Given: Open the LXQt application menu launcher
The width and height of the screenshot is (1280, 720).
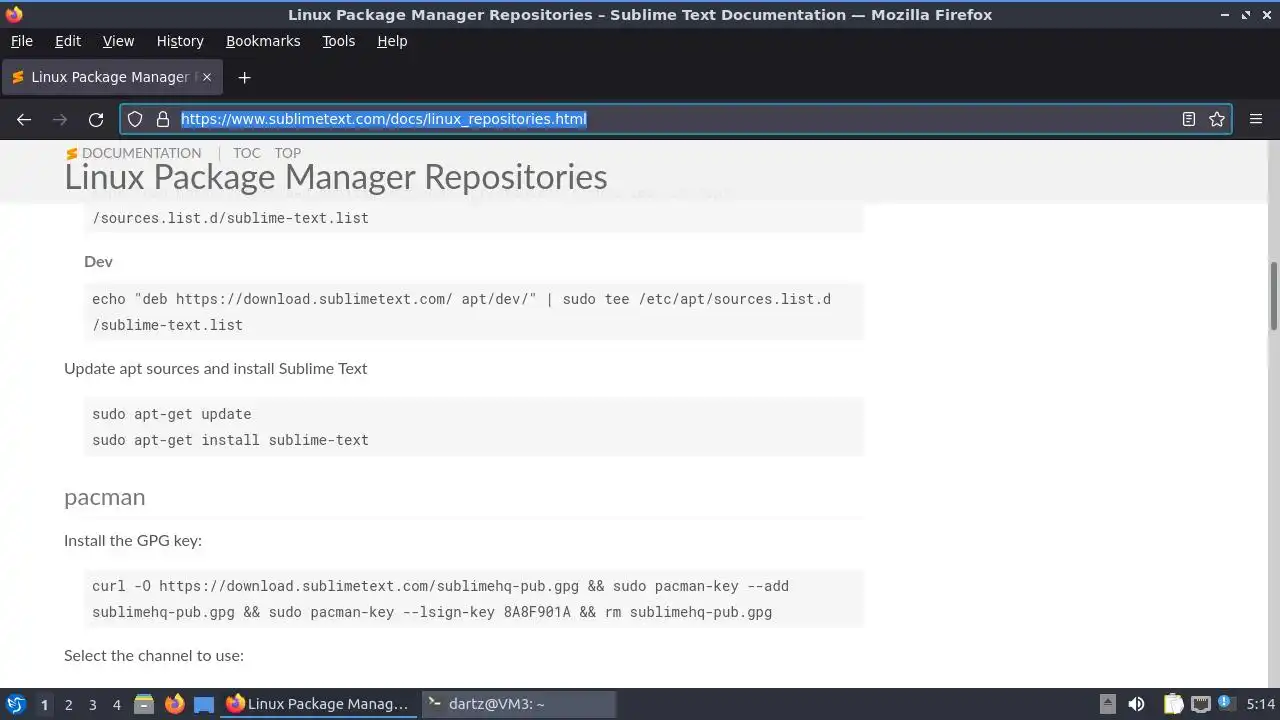Looking at the screenshot, I should tap(15, 704).
